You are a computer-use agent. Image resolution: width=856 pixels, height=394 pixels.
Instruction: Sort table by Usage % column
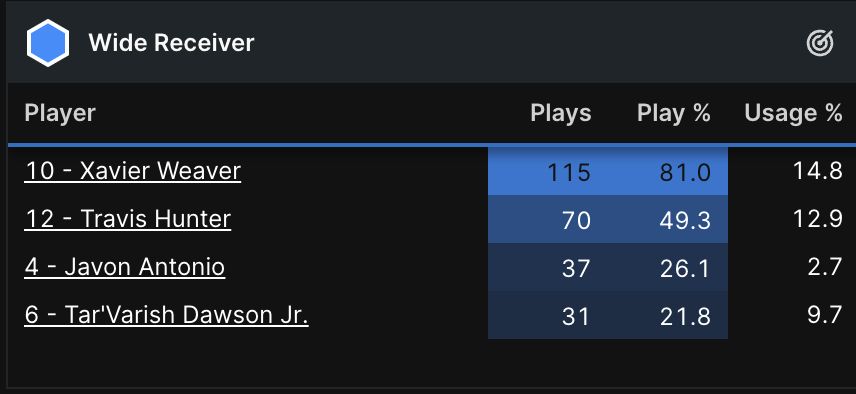point(793,114)
